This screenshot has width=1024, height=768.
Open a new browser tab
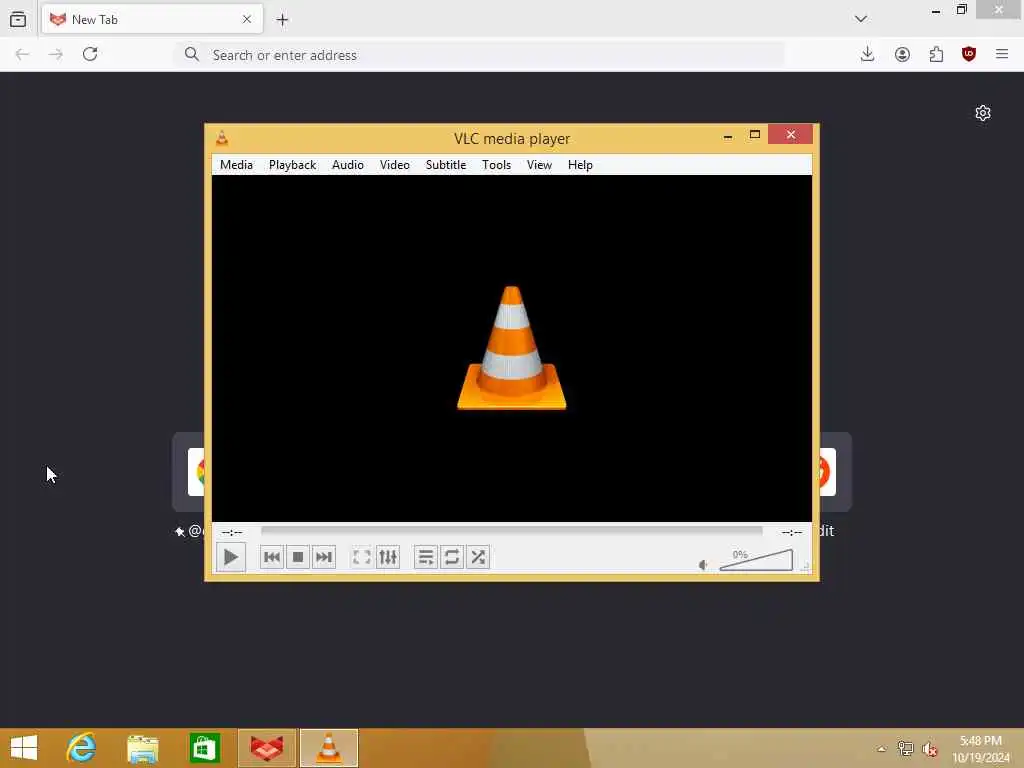pos(282,20)
